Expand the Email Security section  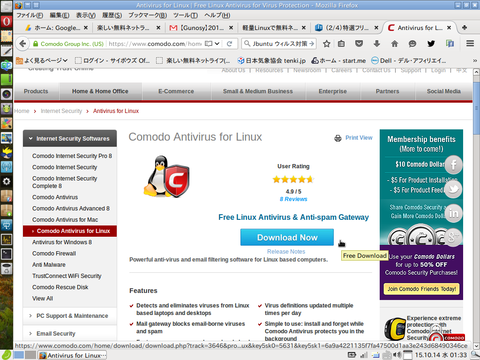pos(70,333)
